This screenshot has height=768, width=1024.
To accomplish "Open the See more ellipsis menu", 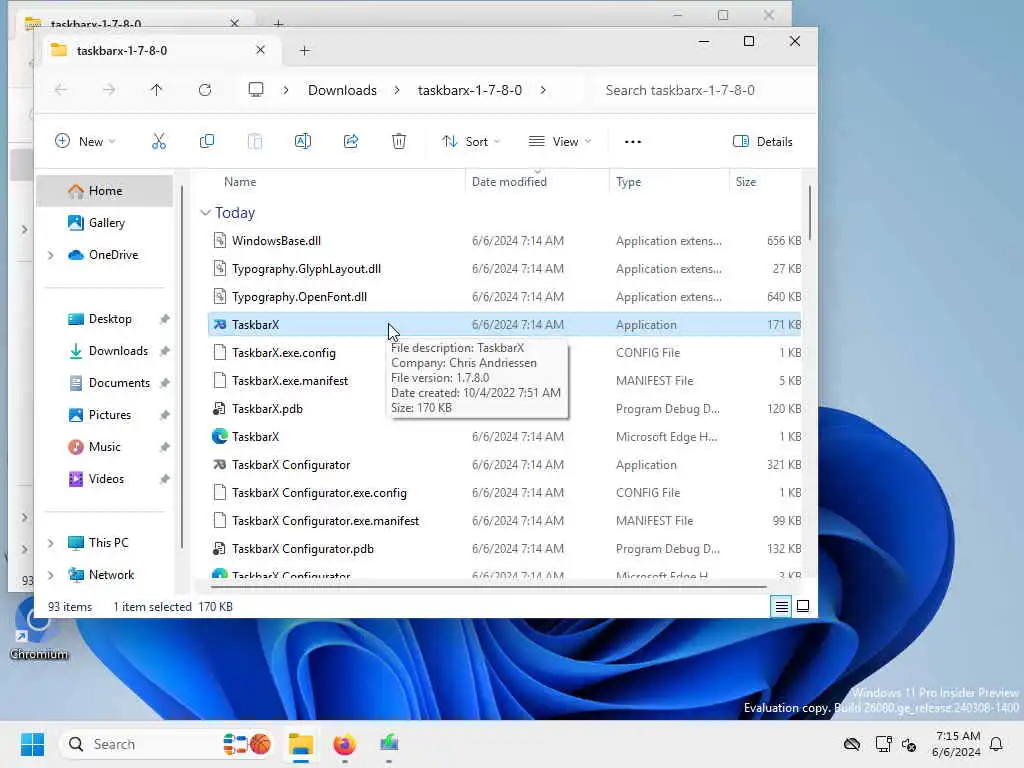I will 633,142.
